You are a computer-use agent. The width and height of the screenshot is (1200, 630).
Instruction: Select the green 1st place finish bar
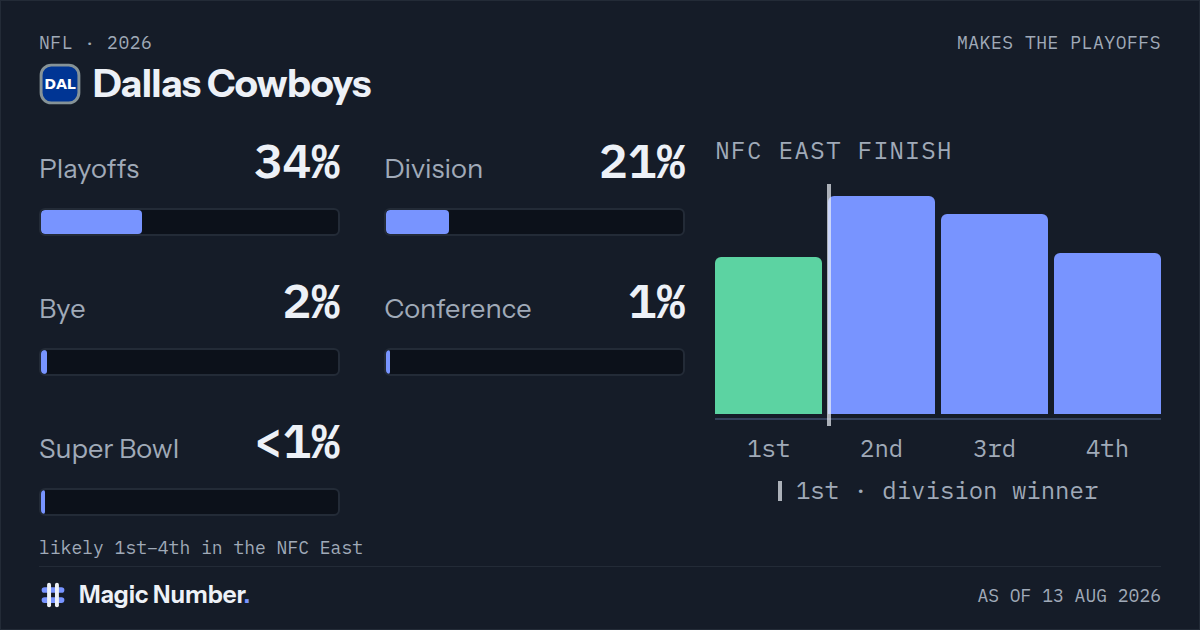click(768, 336)
